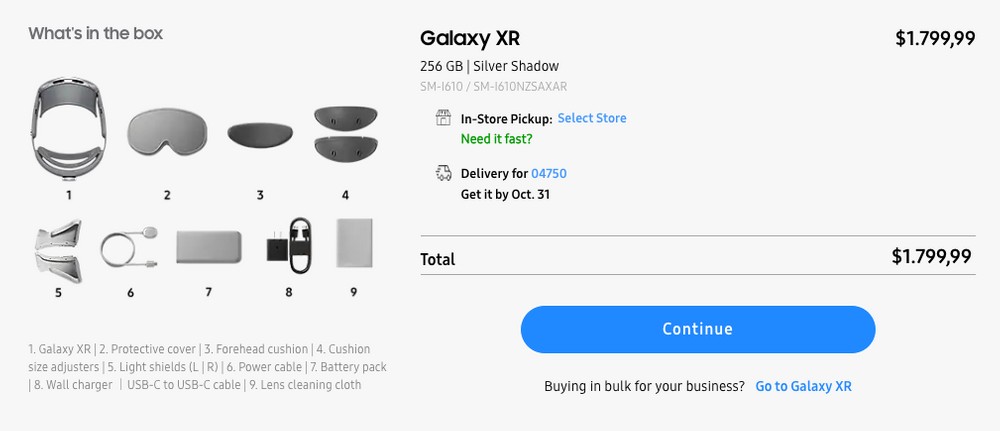
Task: Click the in-store pickup store icon
Action: point(444,118)
